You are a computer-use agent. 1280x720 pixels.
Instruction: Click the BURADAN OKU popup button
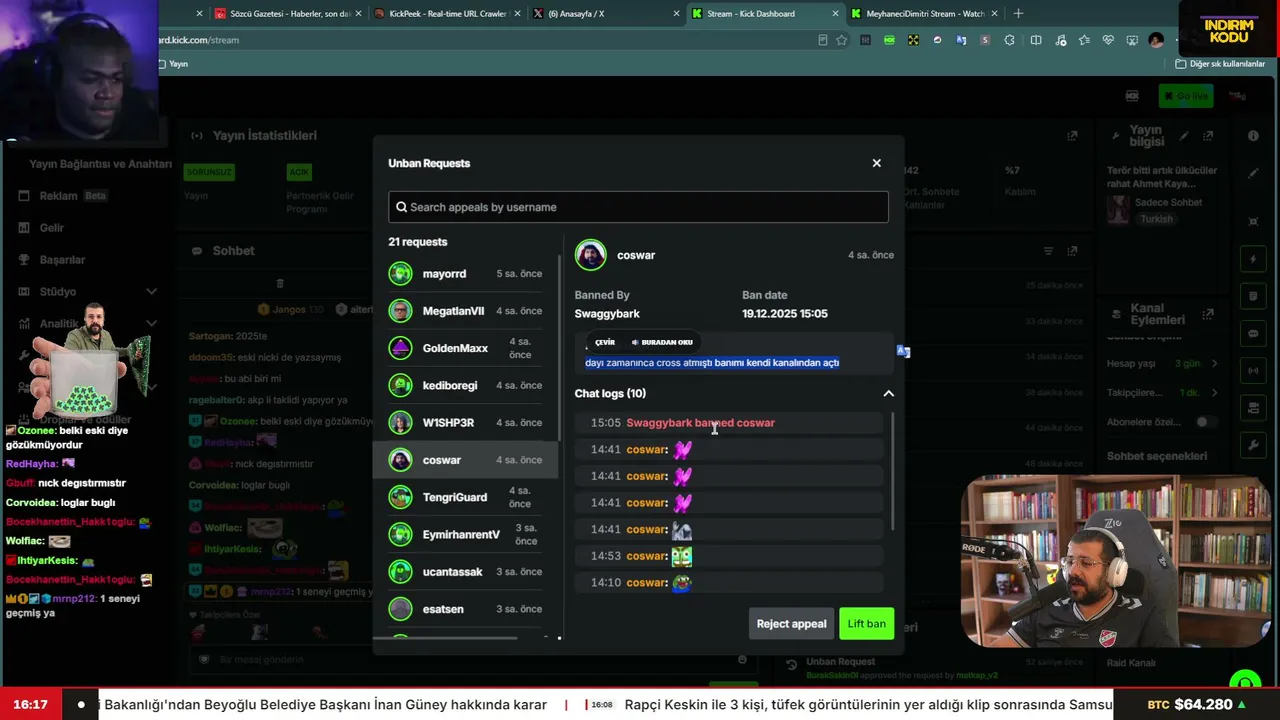(662, 342)
